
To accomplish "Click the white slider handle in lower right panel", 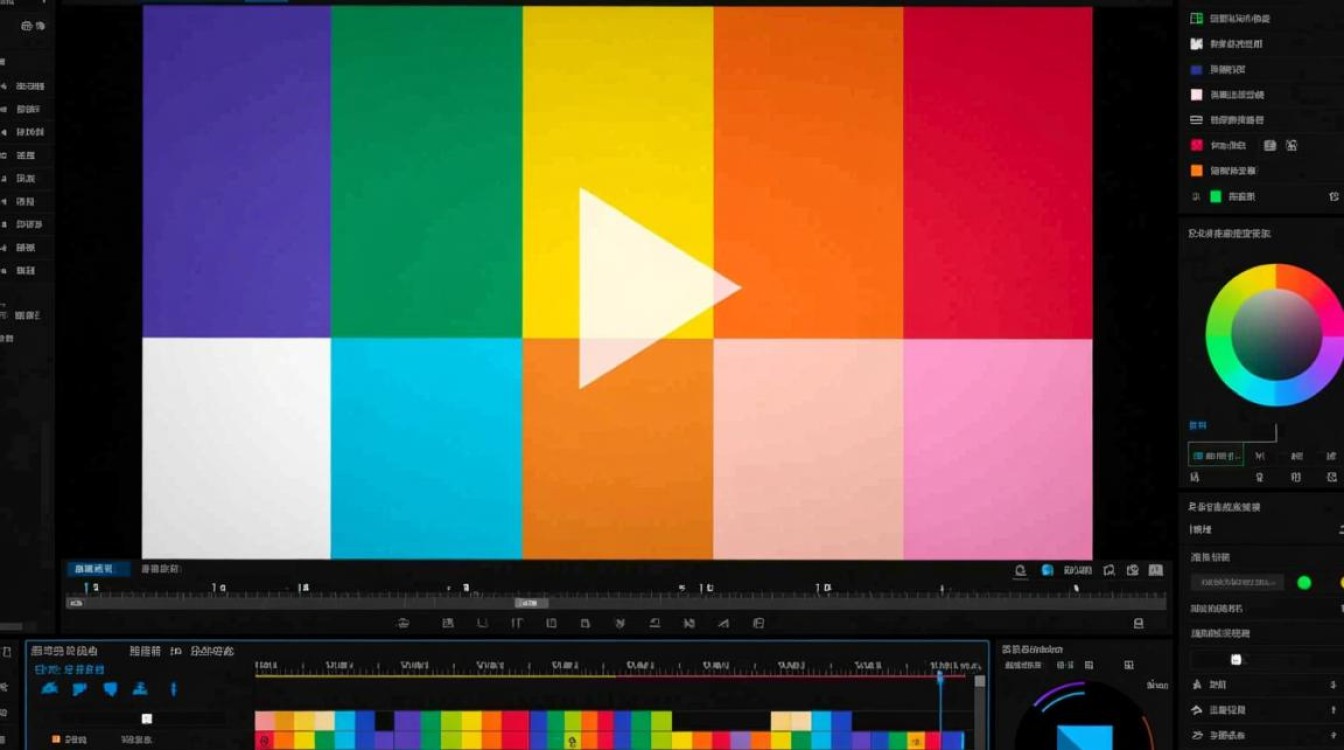I will tap(1236, 659).
